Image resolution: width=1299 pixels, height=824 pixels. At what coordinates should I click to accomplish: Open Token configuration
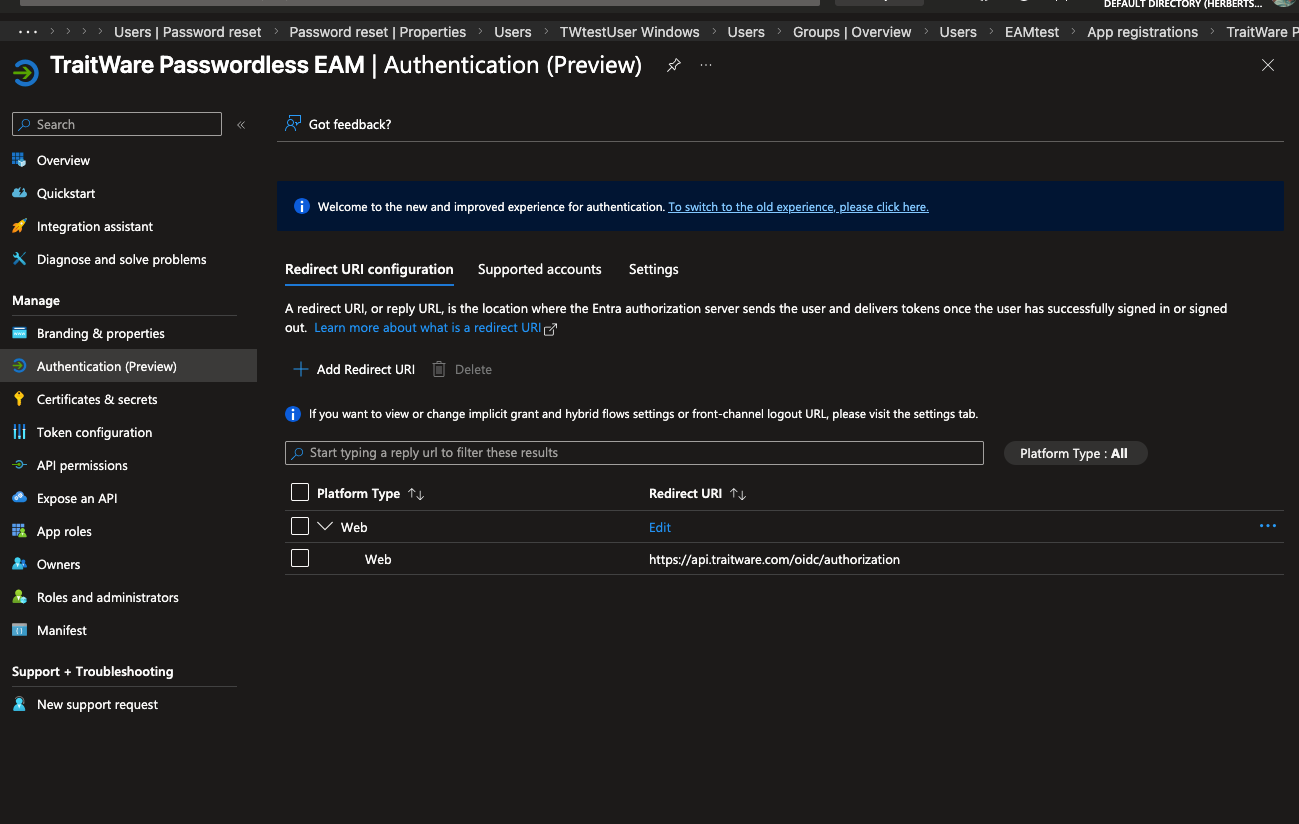coord(94,432)
